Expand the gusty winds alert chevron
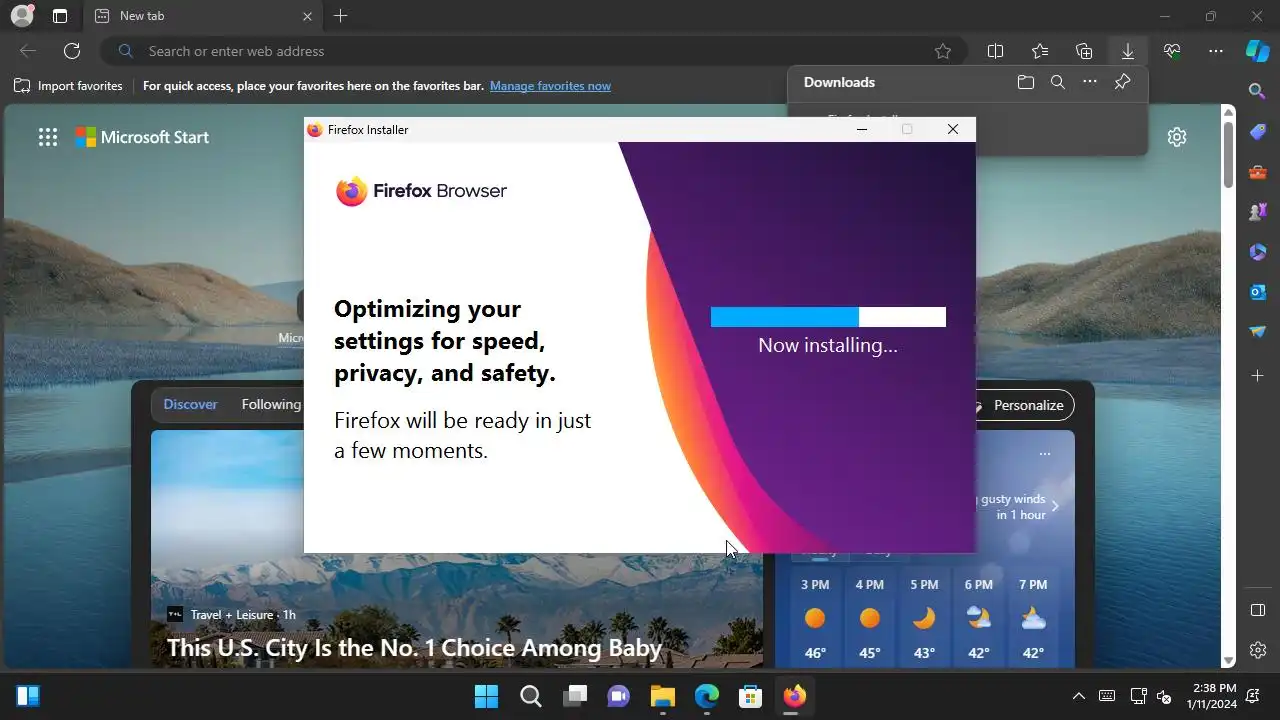 pyautogui.click(x=1054, y=506)
